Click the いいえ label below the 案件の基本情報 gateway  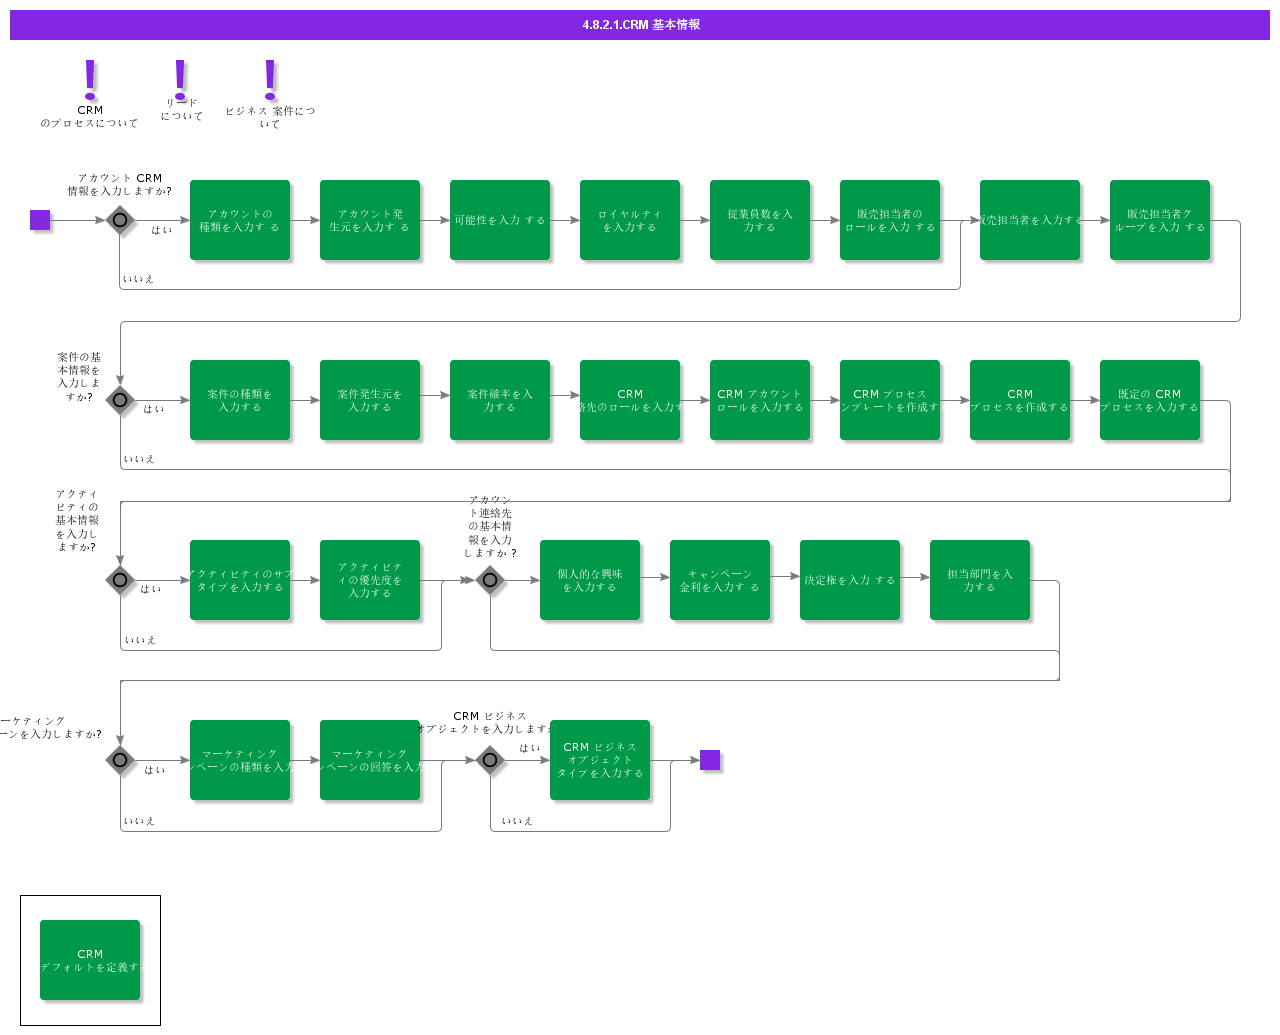139,459
